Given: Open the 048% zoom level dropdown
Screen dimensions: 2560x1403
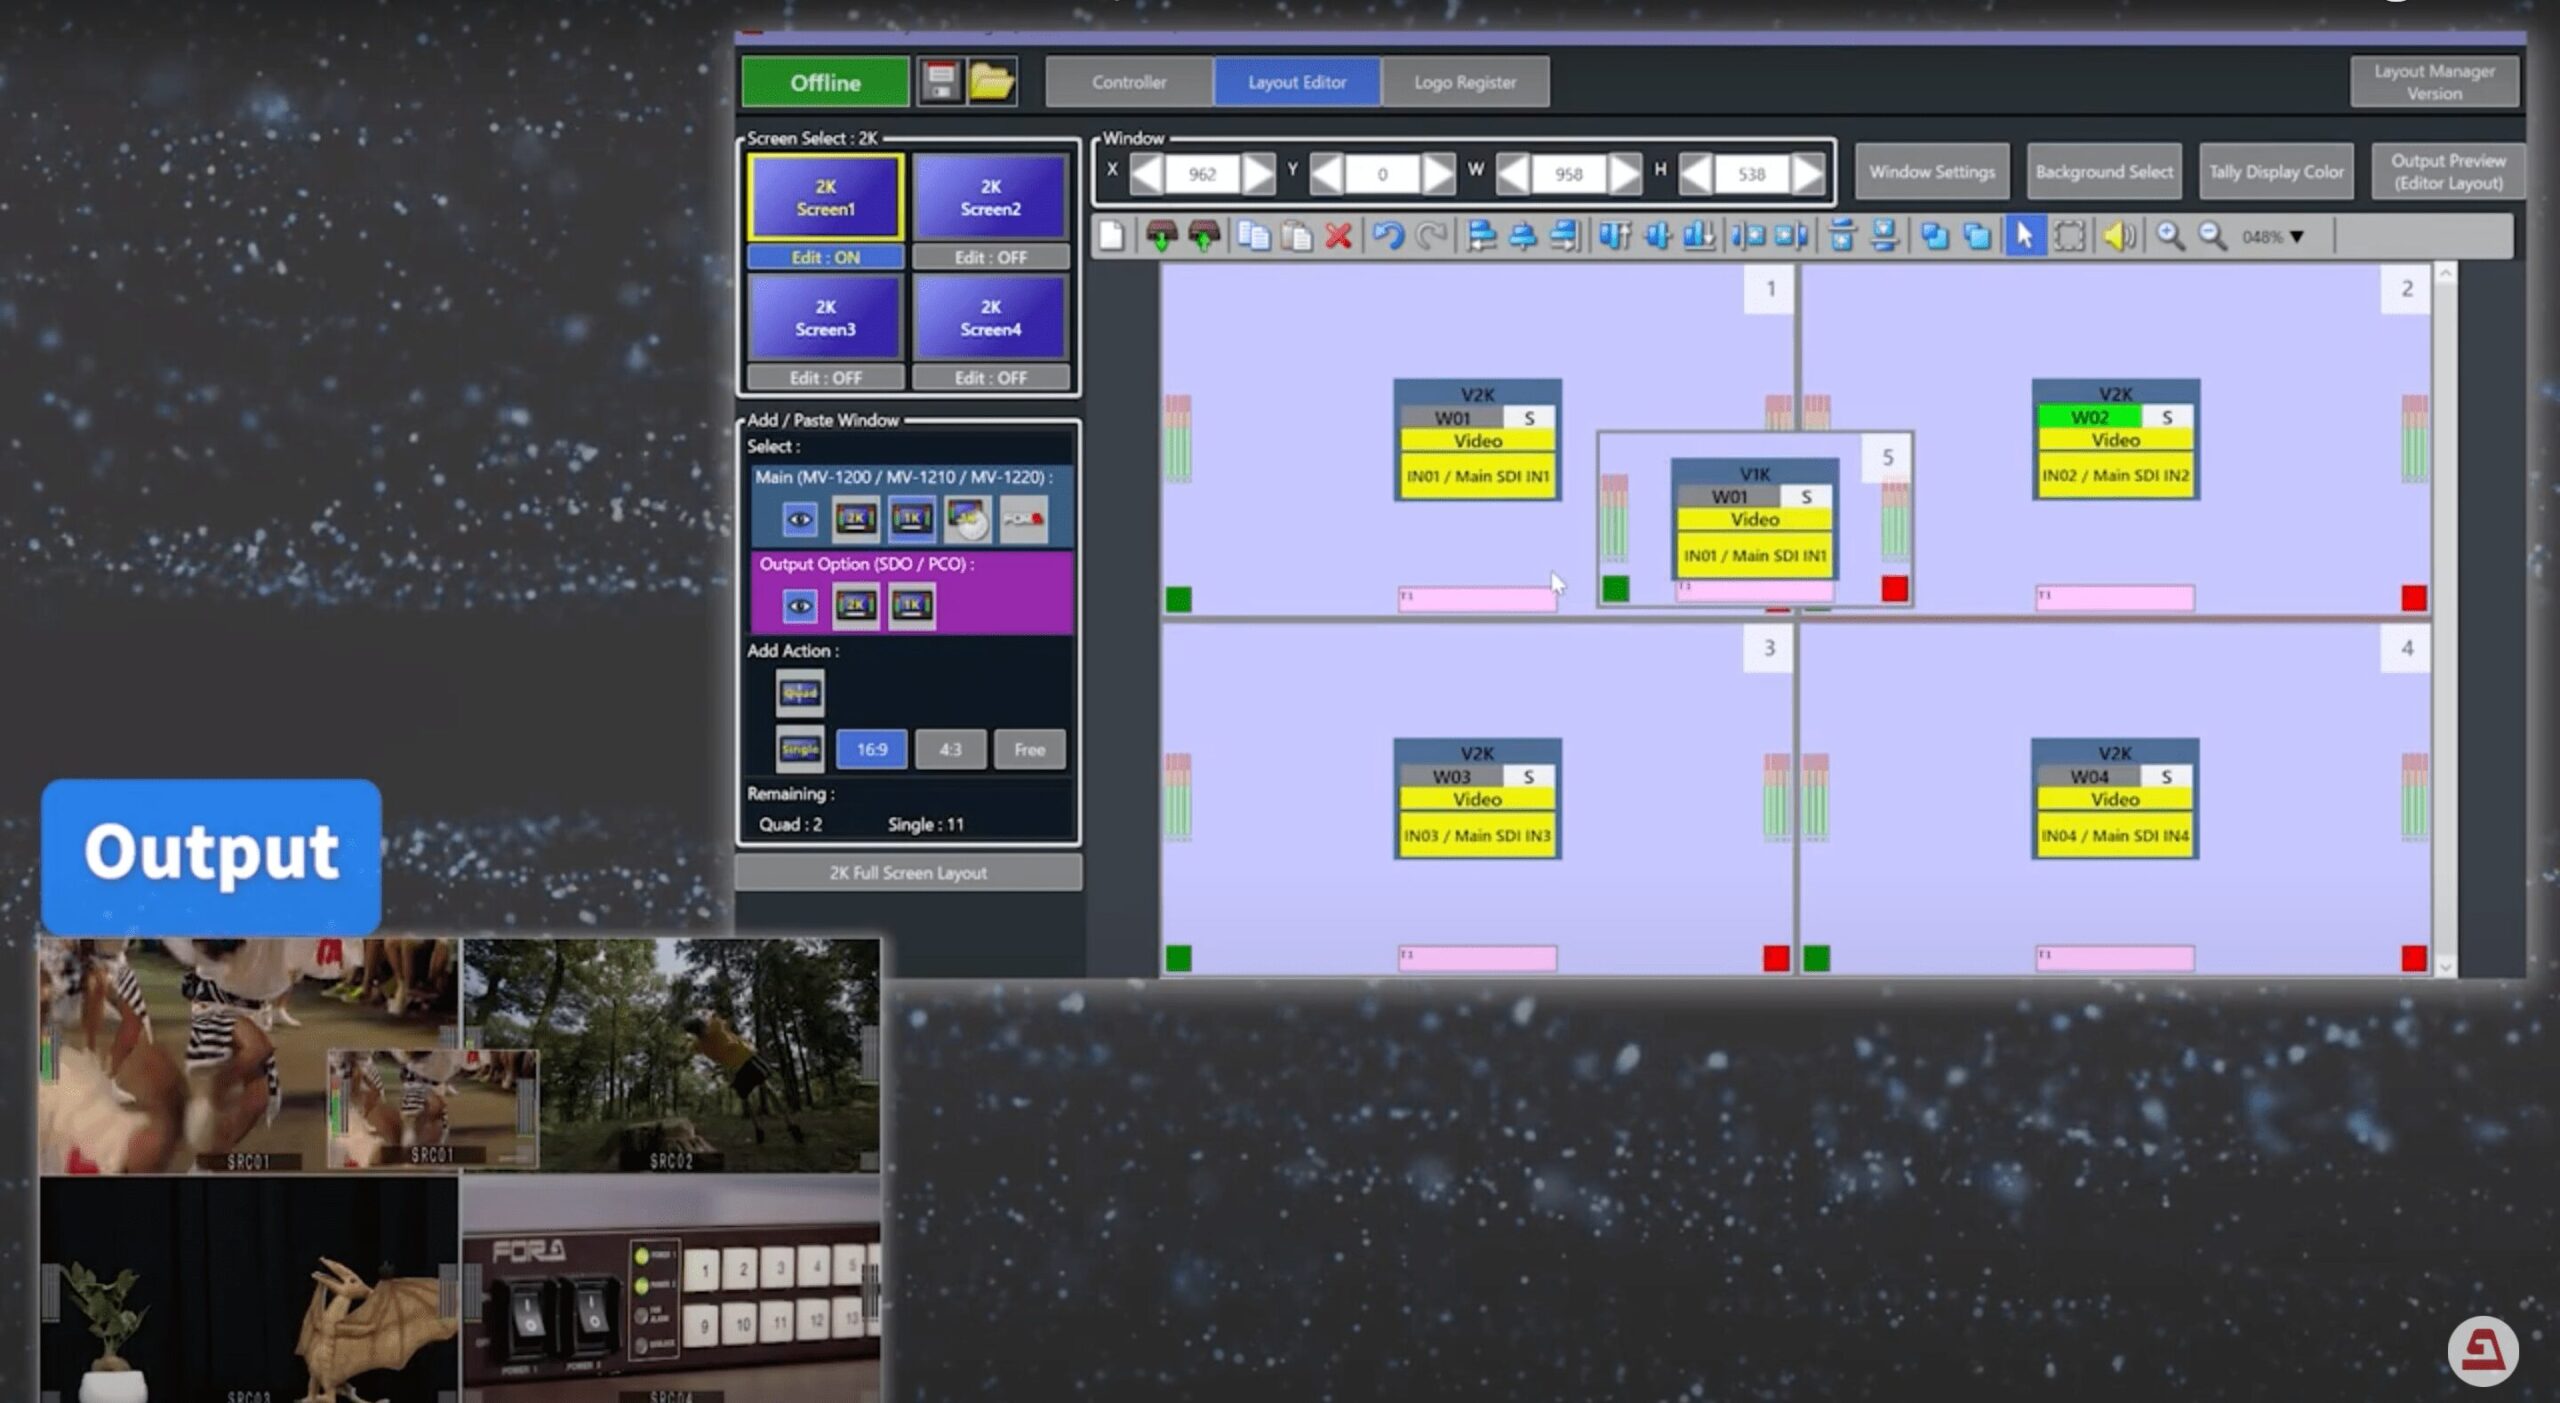Looking at the screenshot, I should [2298, 237].
